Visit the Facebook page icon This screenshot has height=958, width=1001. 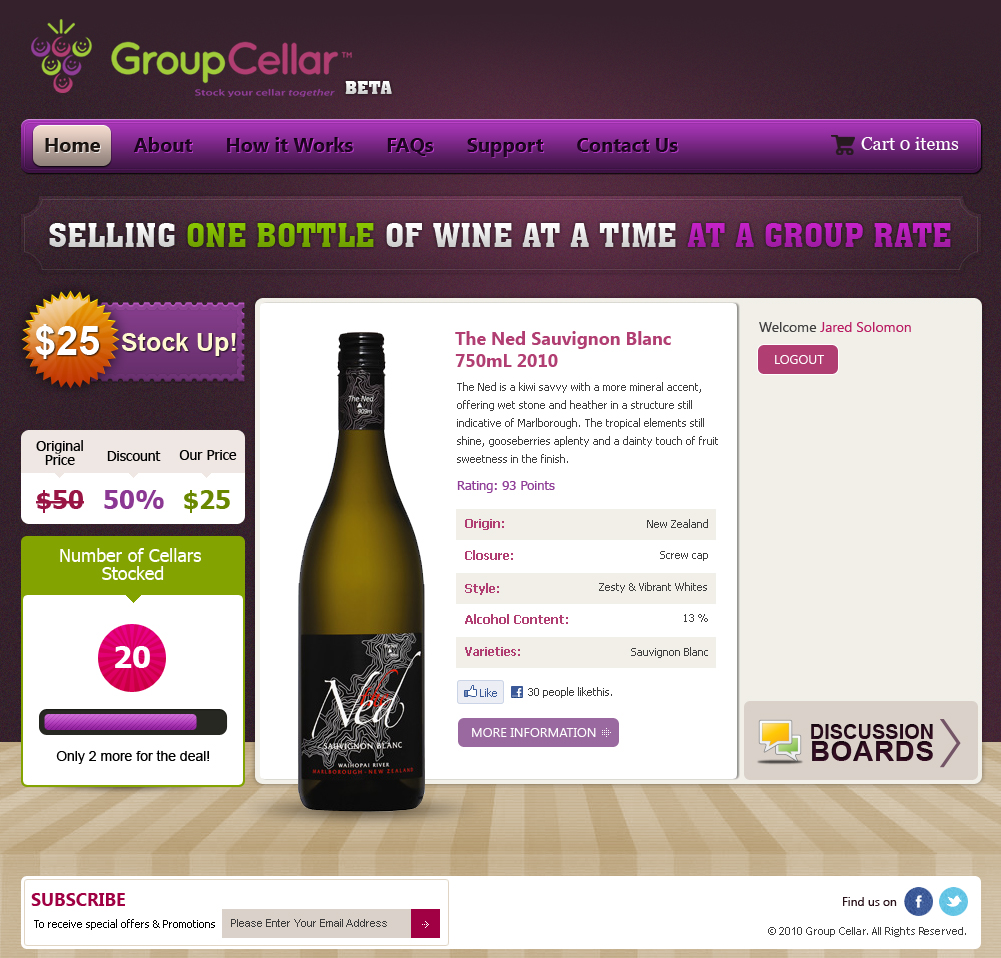pos(919,901)
